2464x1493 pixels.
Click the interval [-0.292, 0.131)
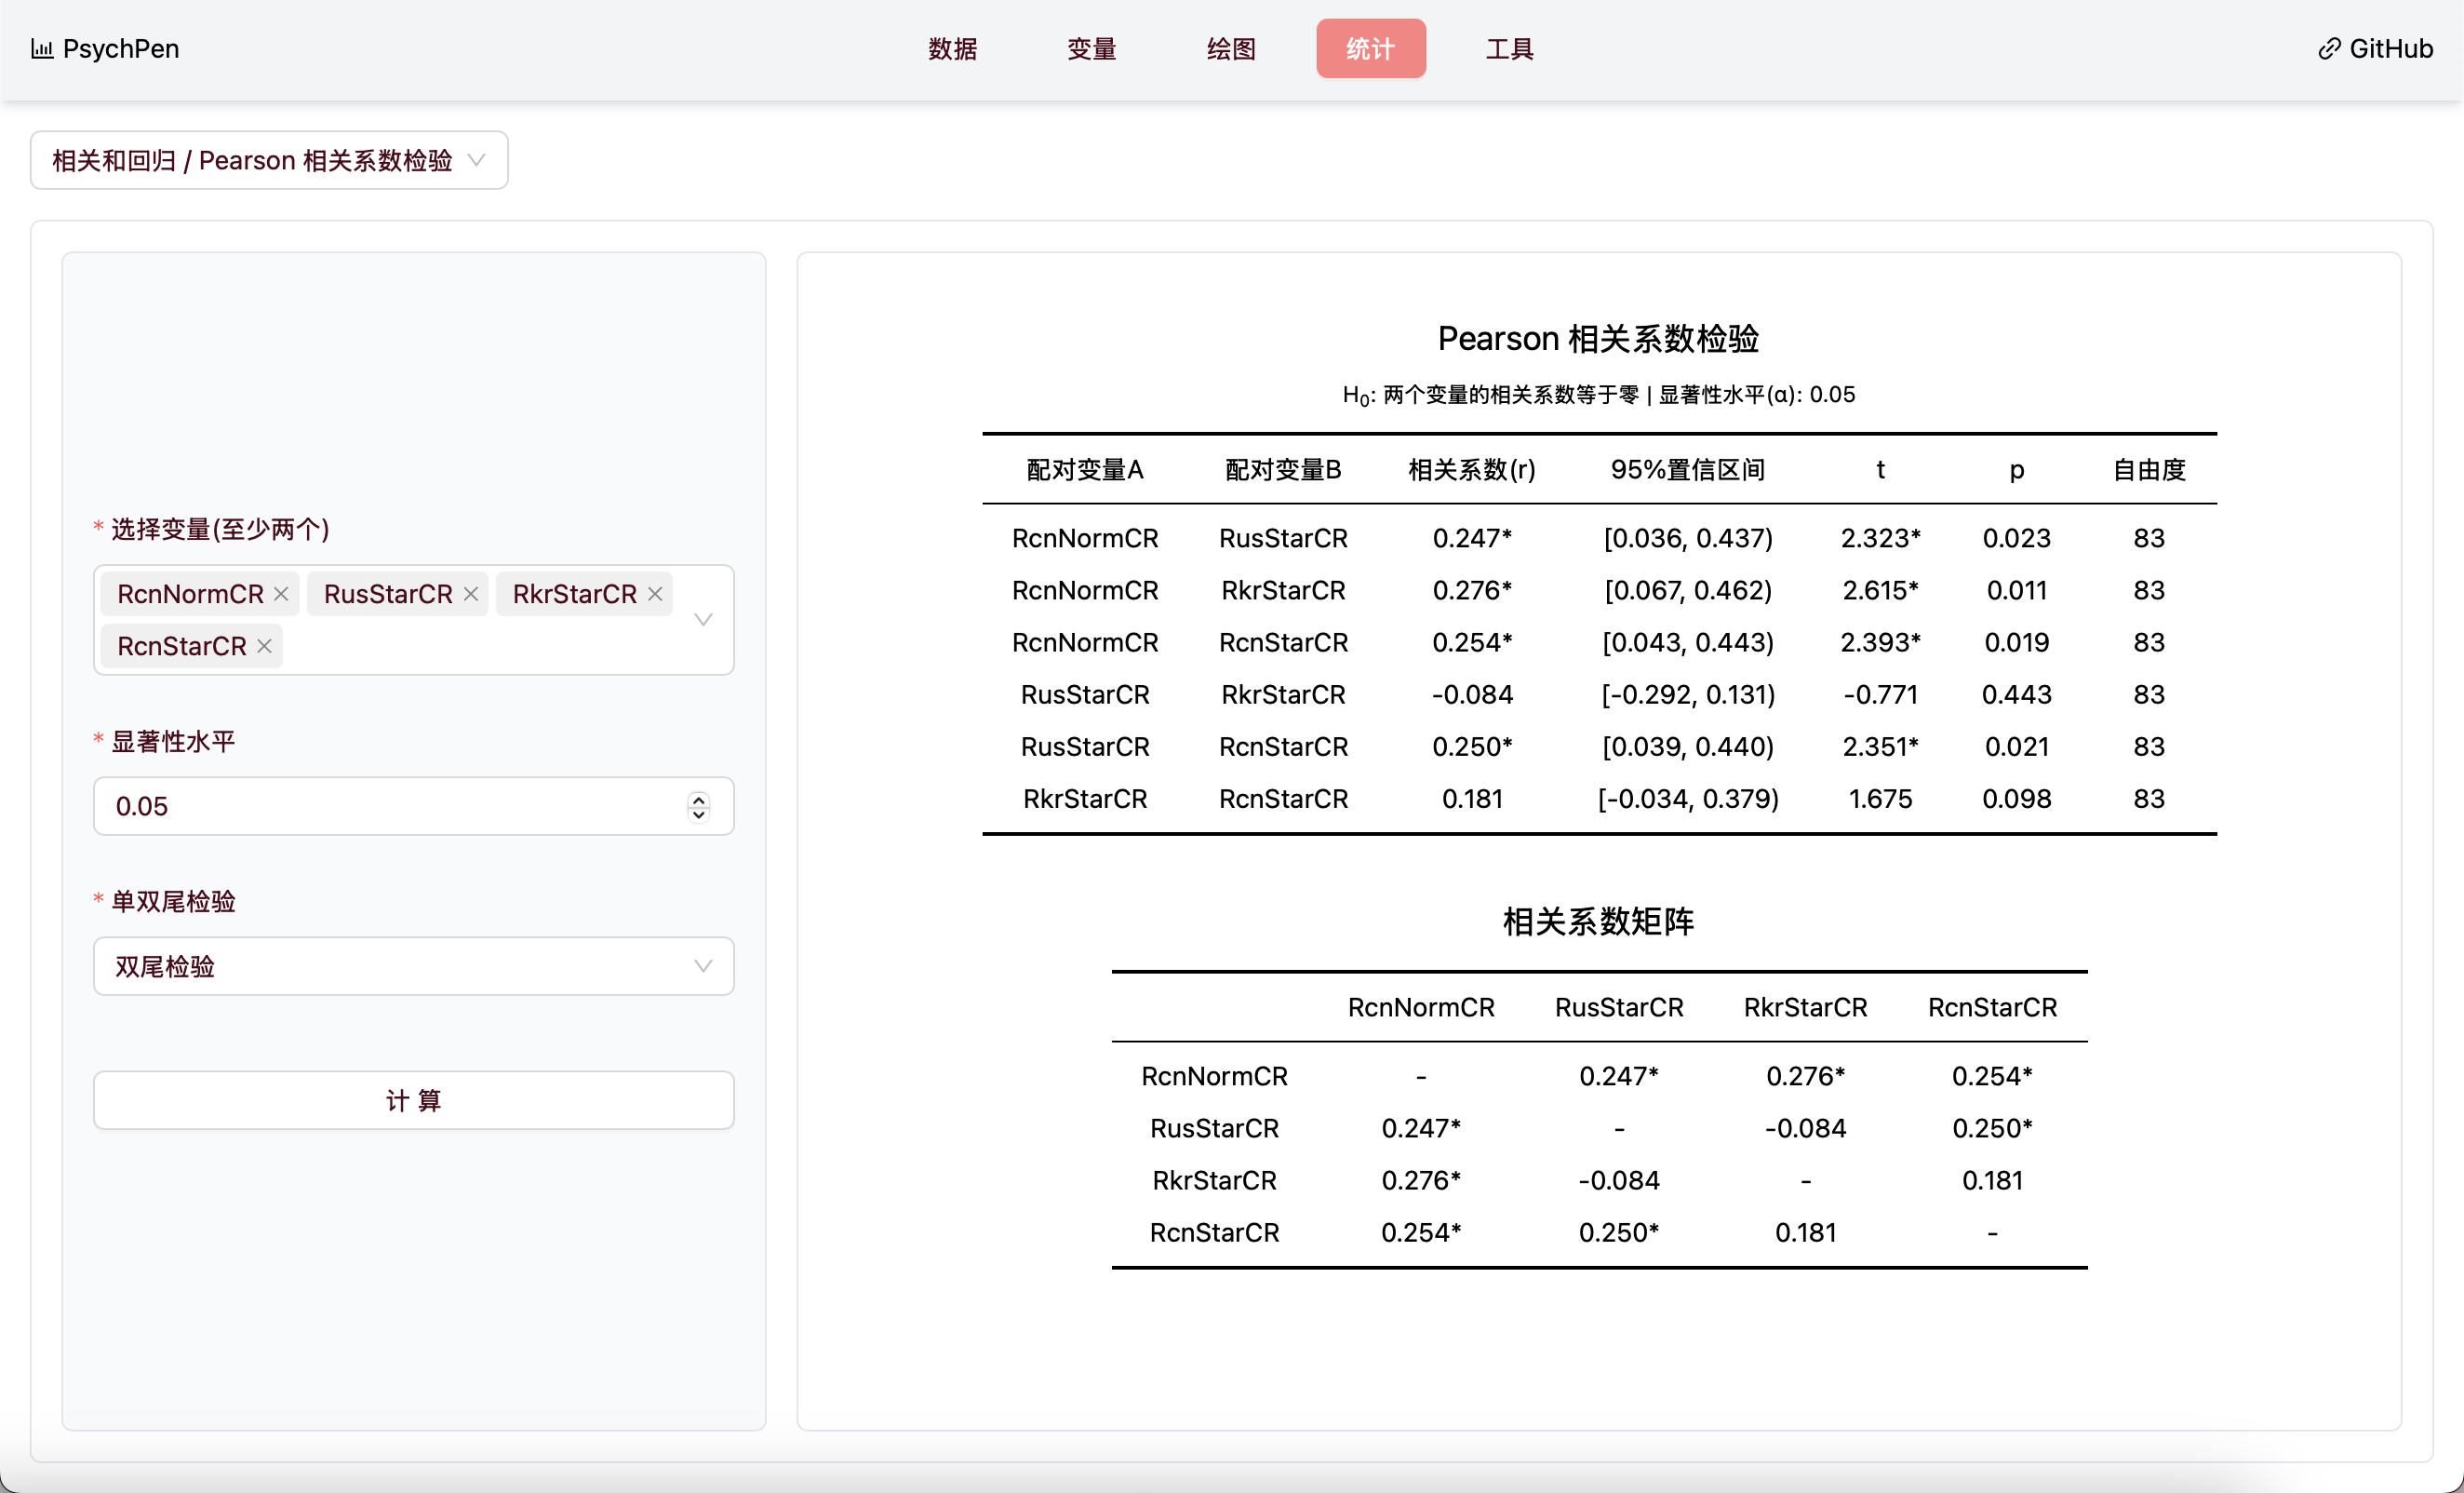(x=1688, y=694)
